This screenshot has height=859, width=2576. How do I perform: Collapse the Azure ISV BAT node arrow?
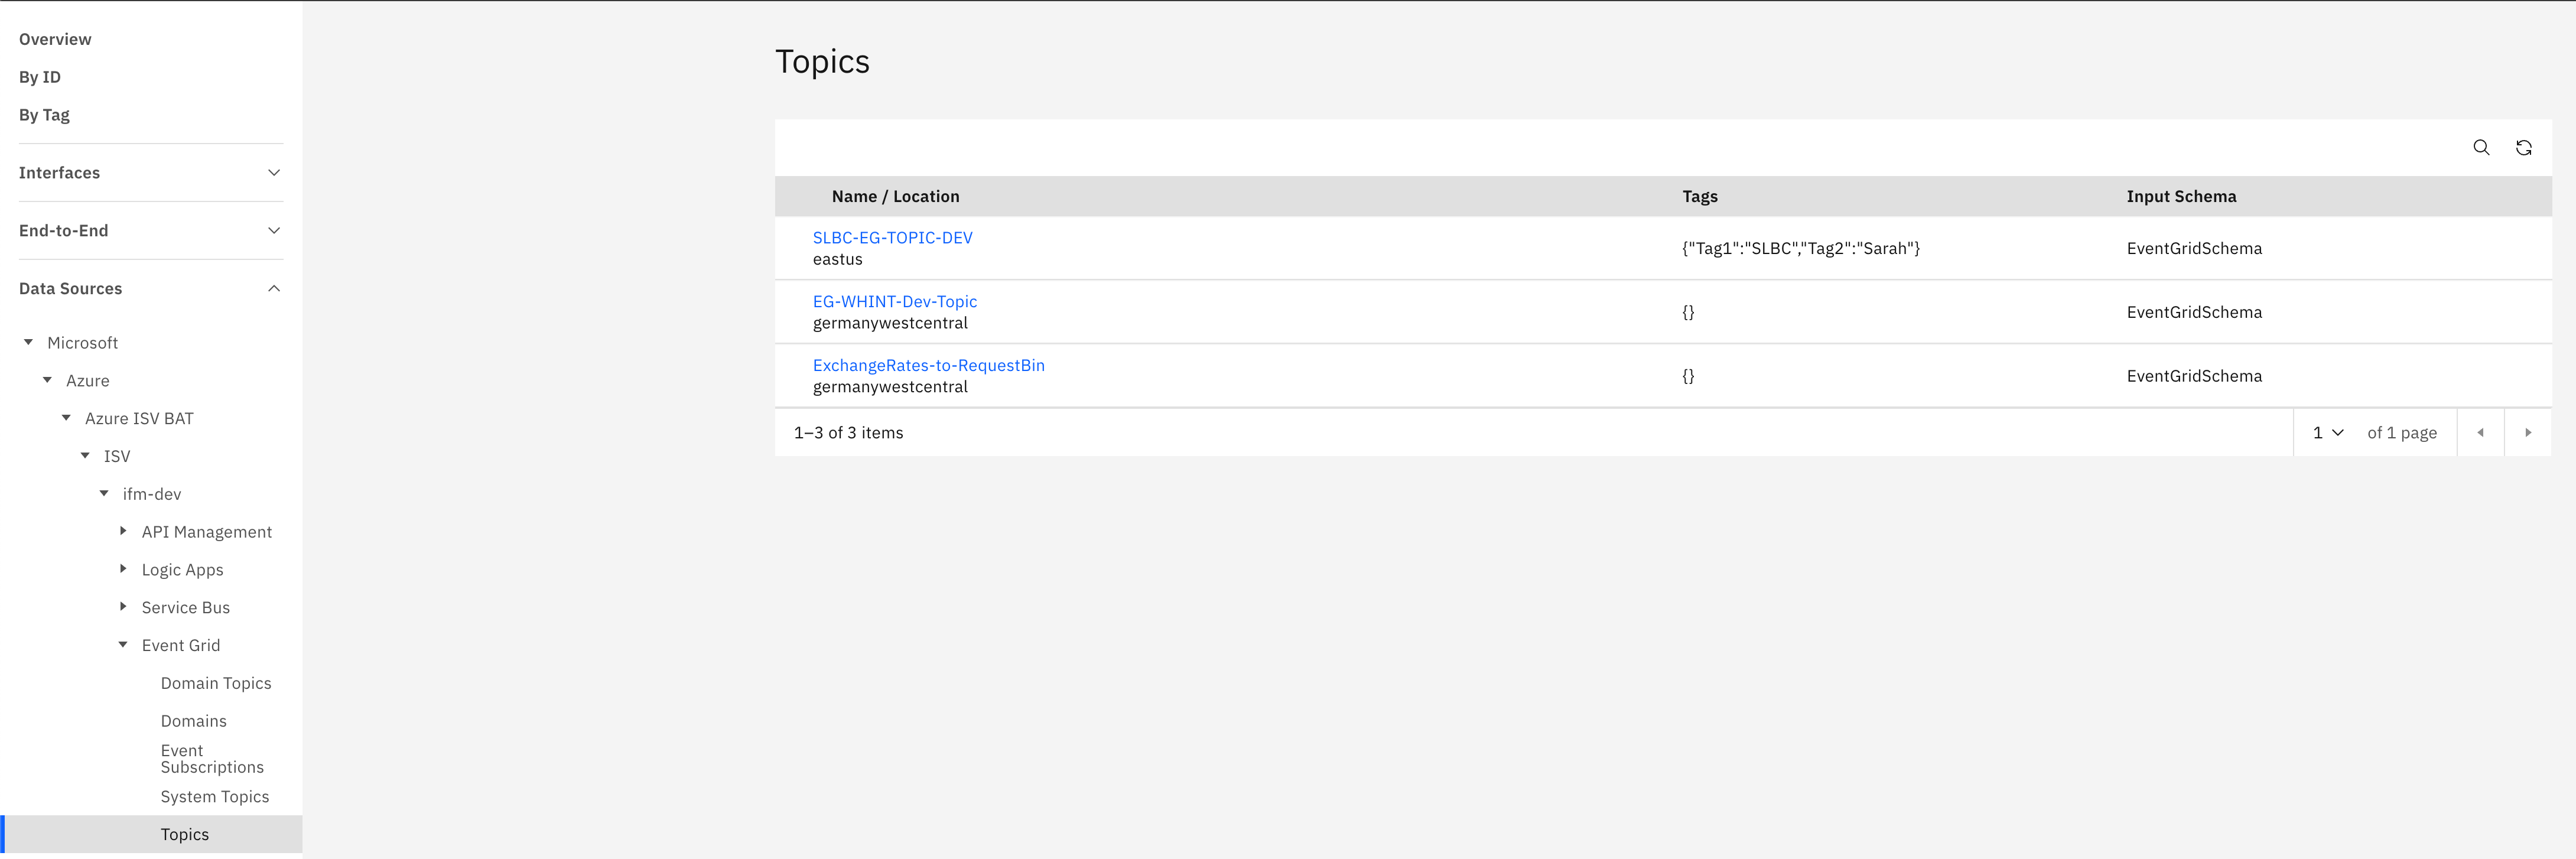pos(67,418)
